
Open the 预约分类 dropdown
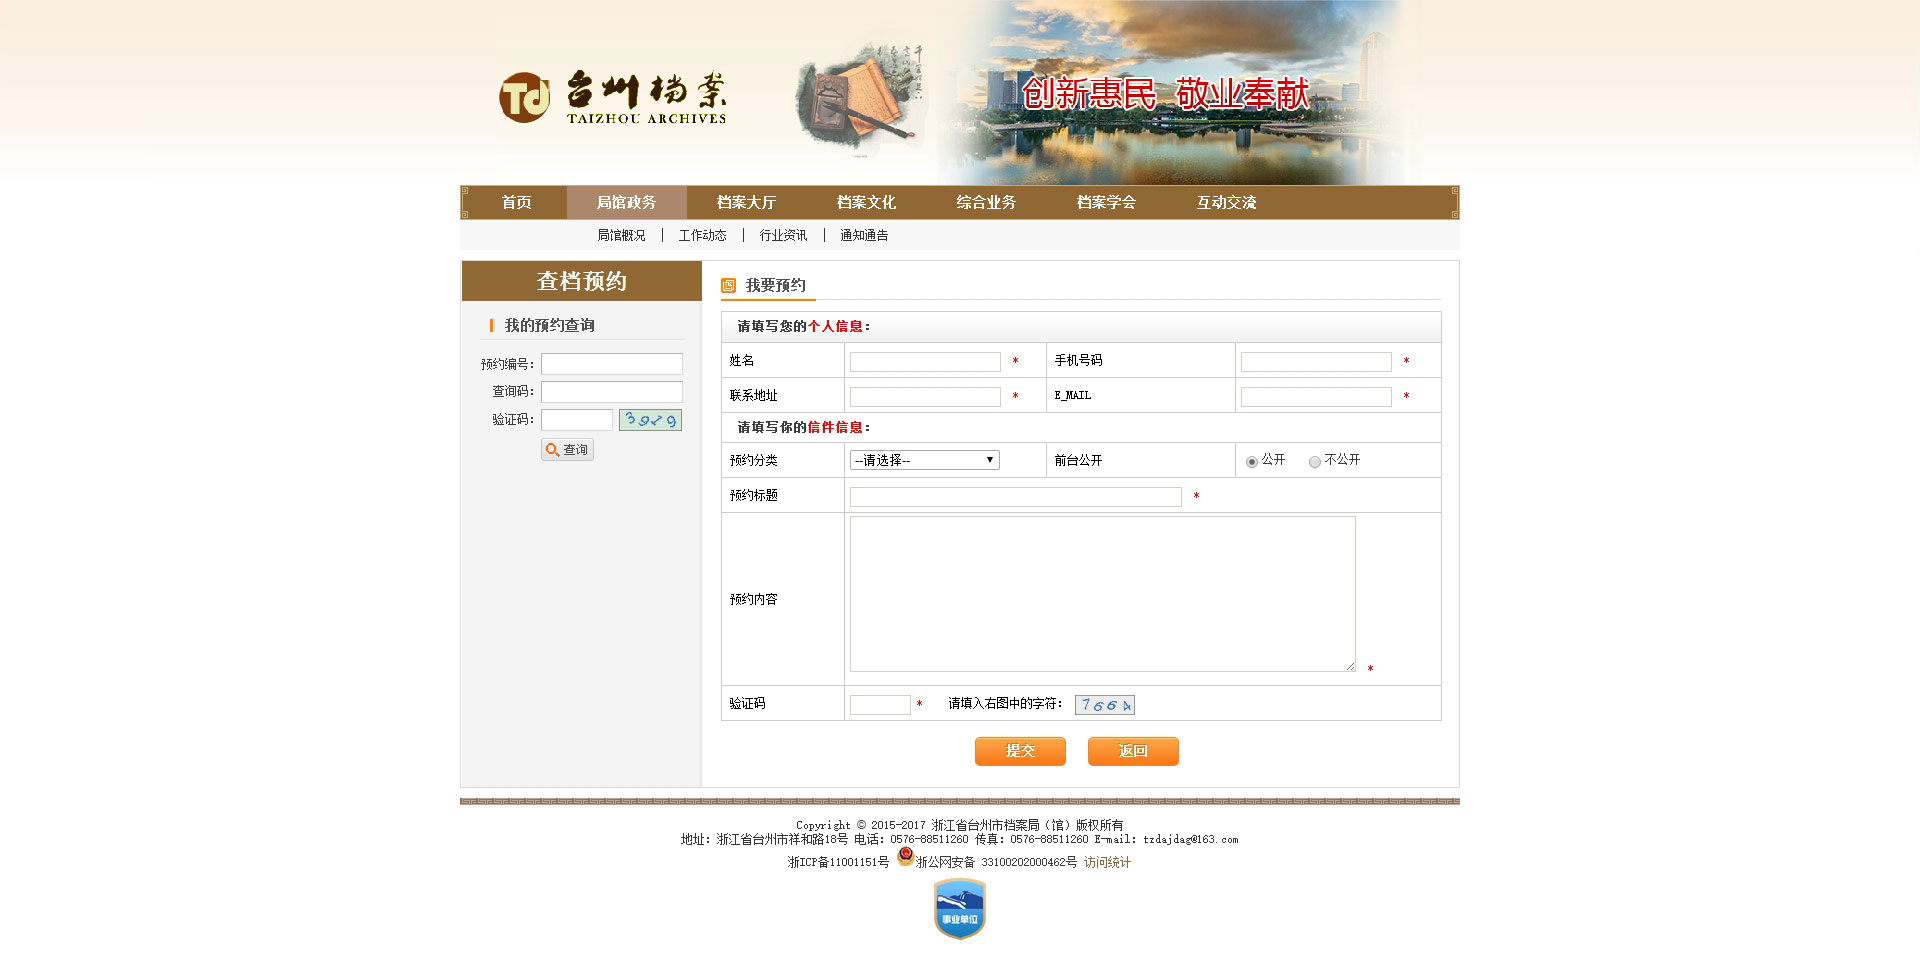[x=924, y=460]
